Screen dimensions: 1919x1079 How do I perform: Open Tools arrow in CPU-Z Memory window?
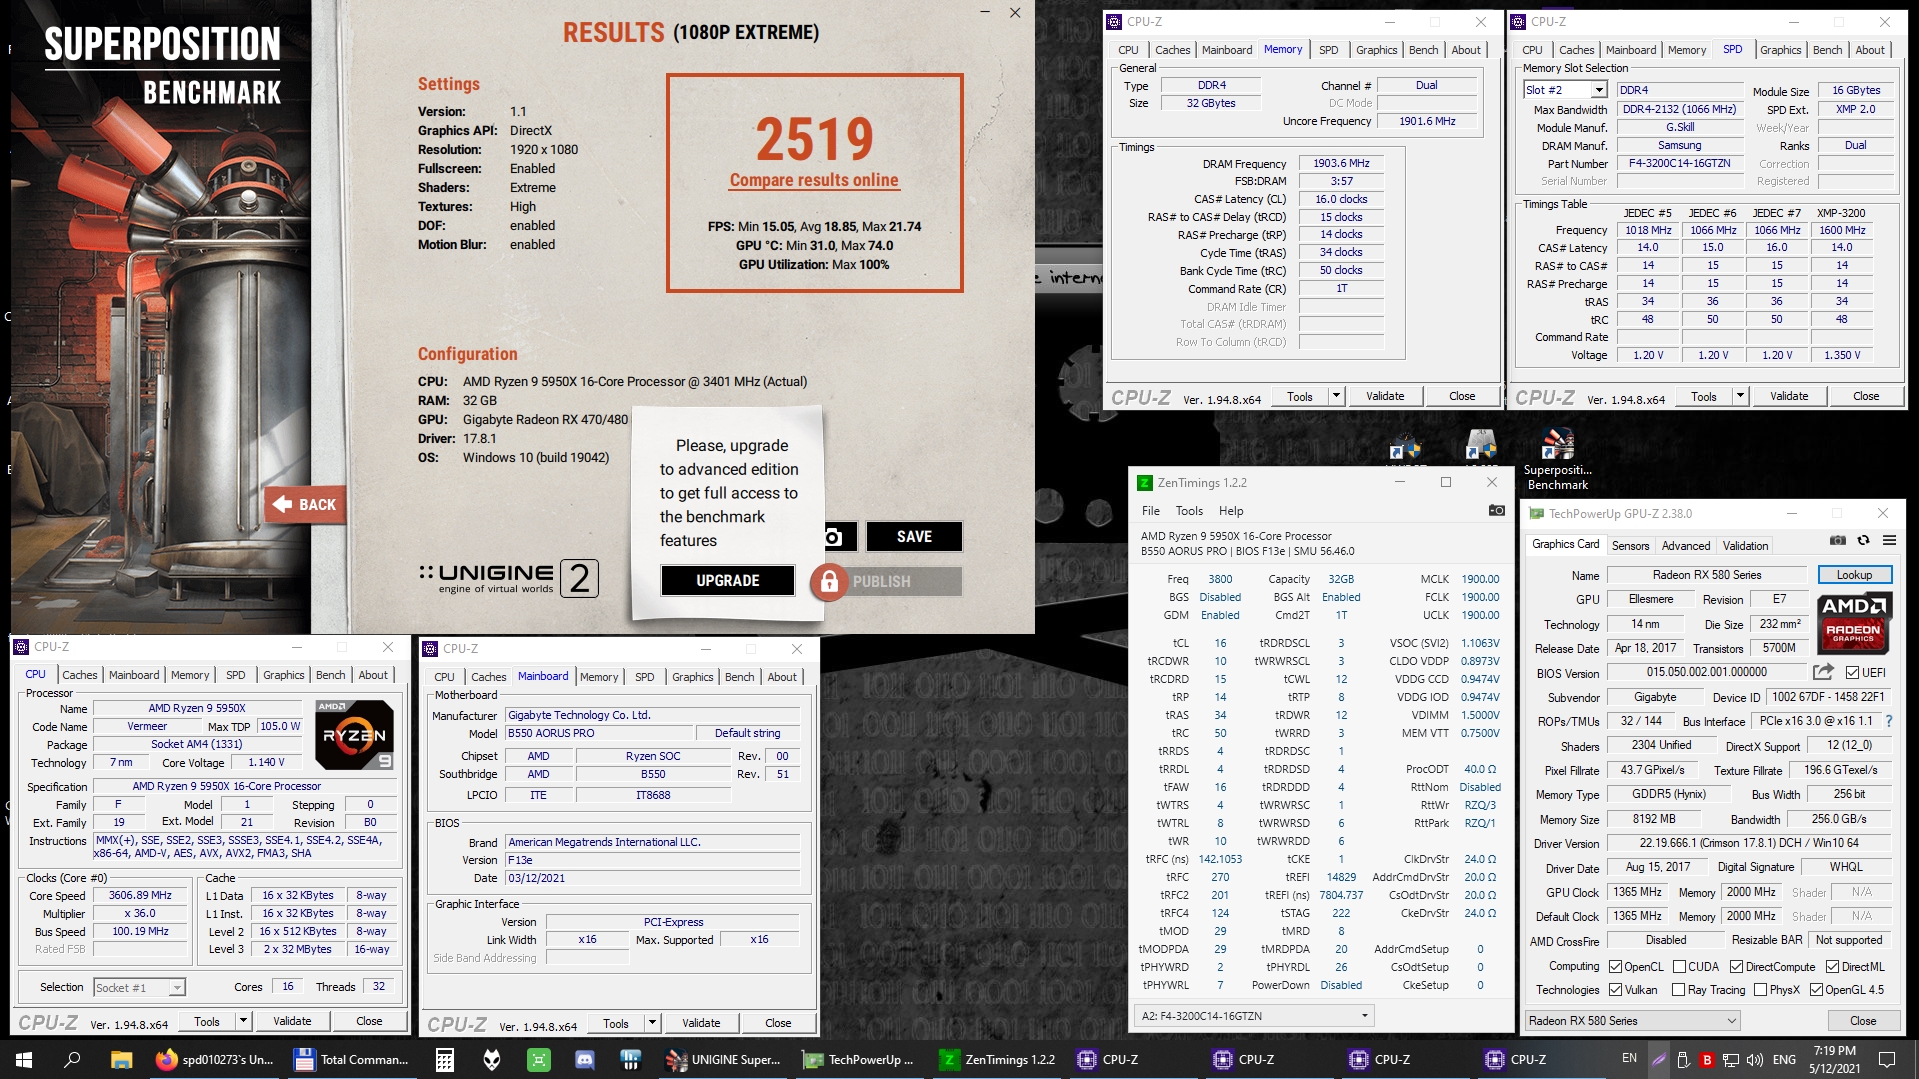(x=1336, y=396)
